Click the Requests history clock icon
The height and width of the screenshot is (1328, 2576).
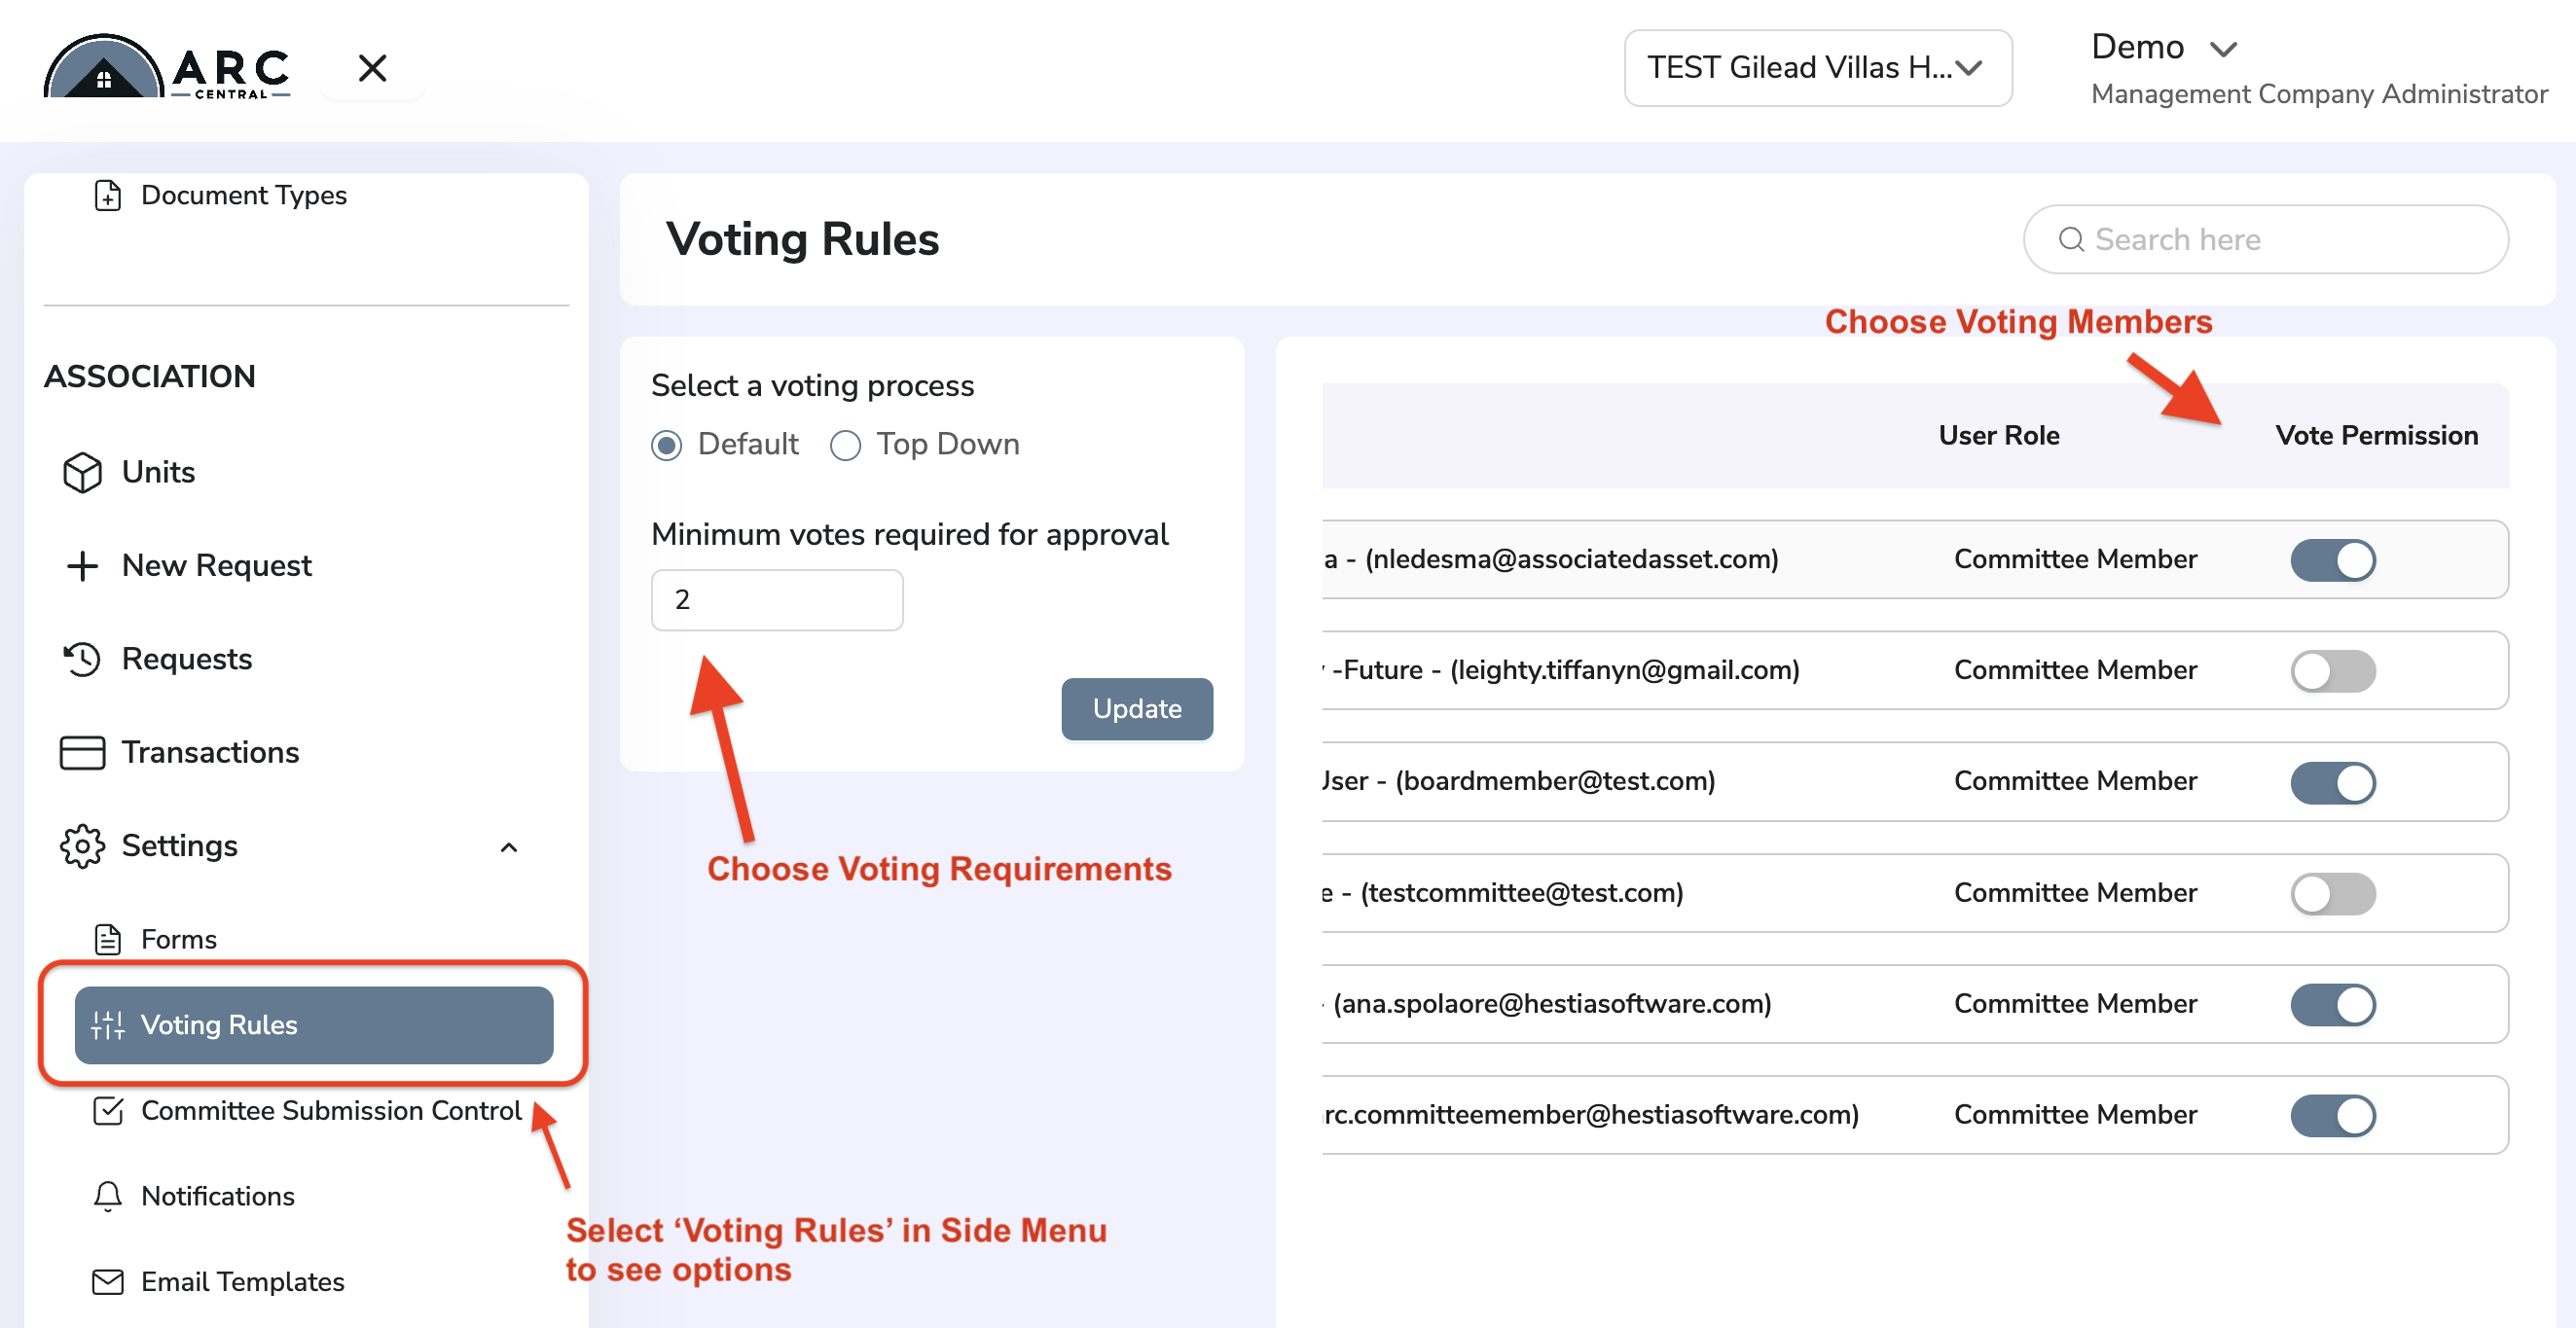pos(82,659)
